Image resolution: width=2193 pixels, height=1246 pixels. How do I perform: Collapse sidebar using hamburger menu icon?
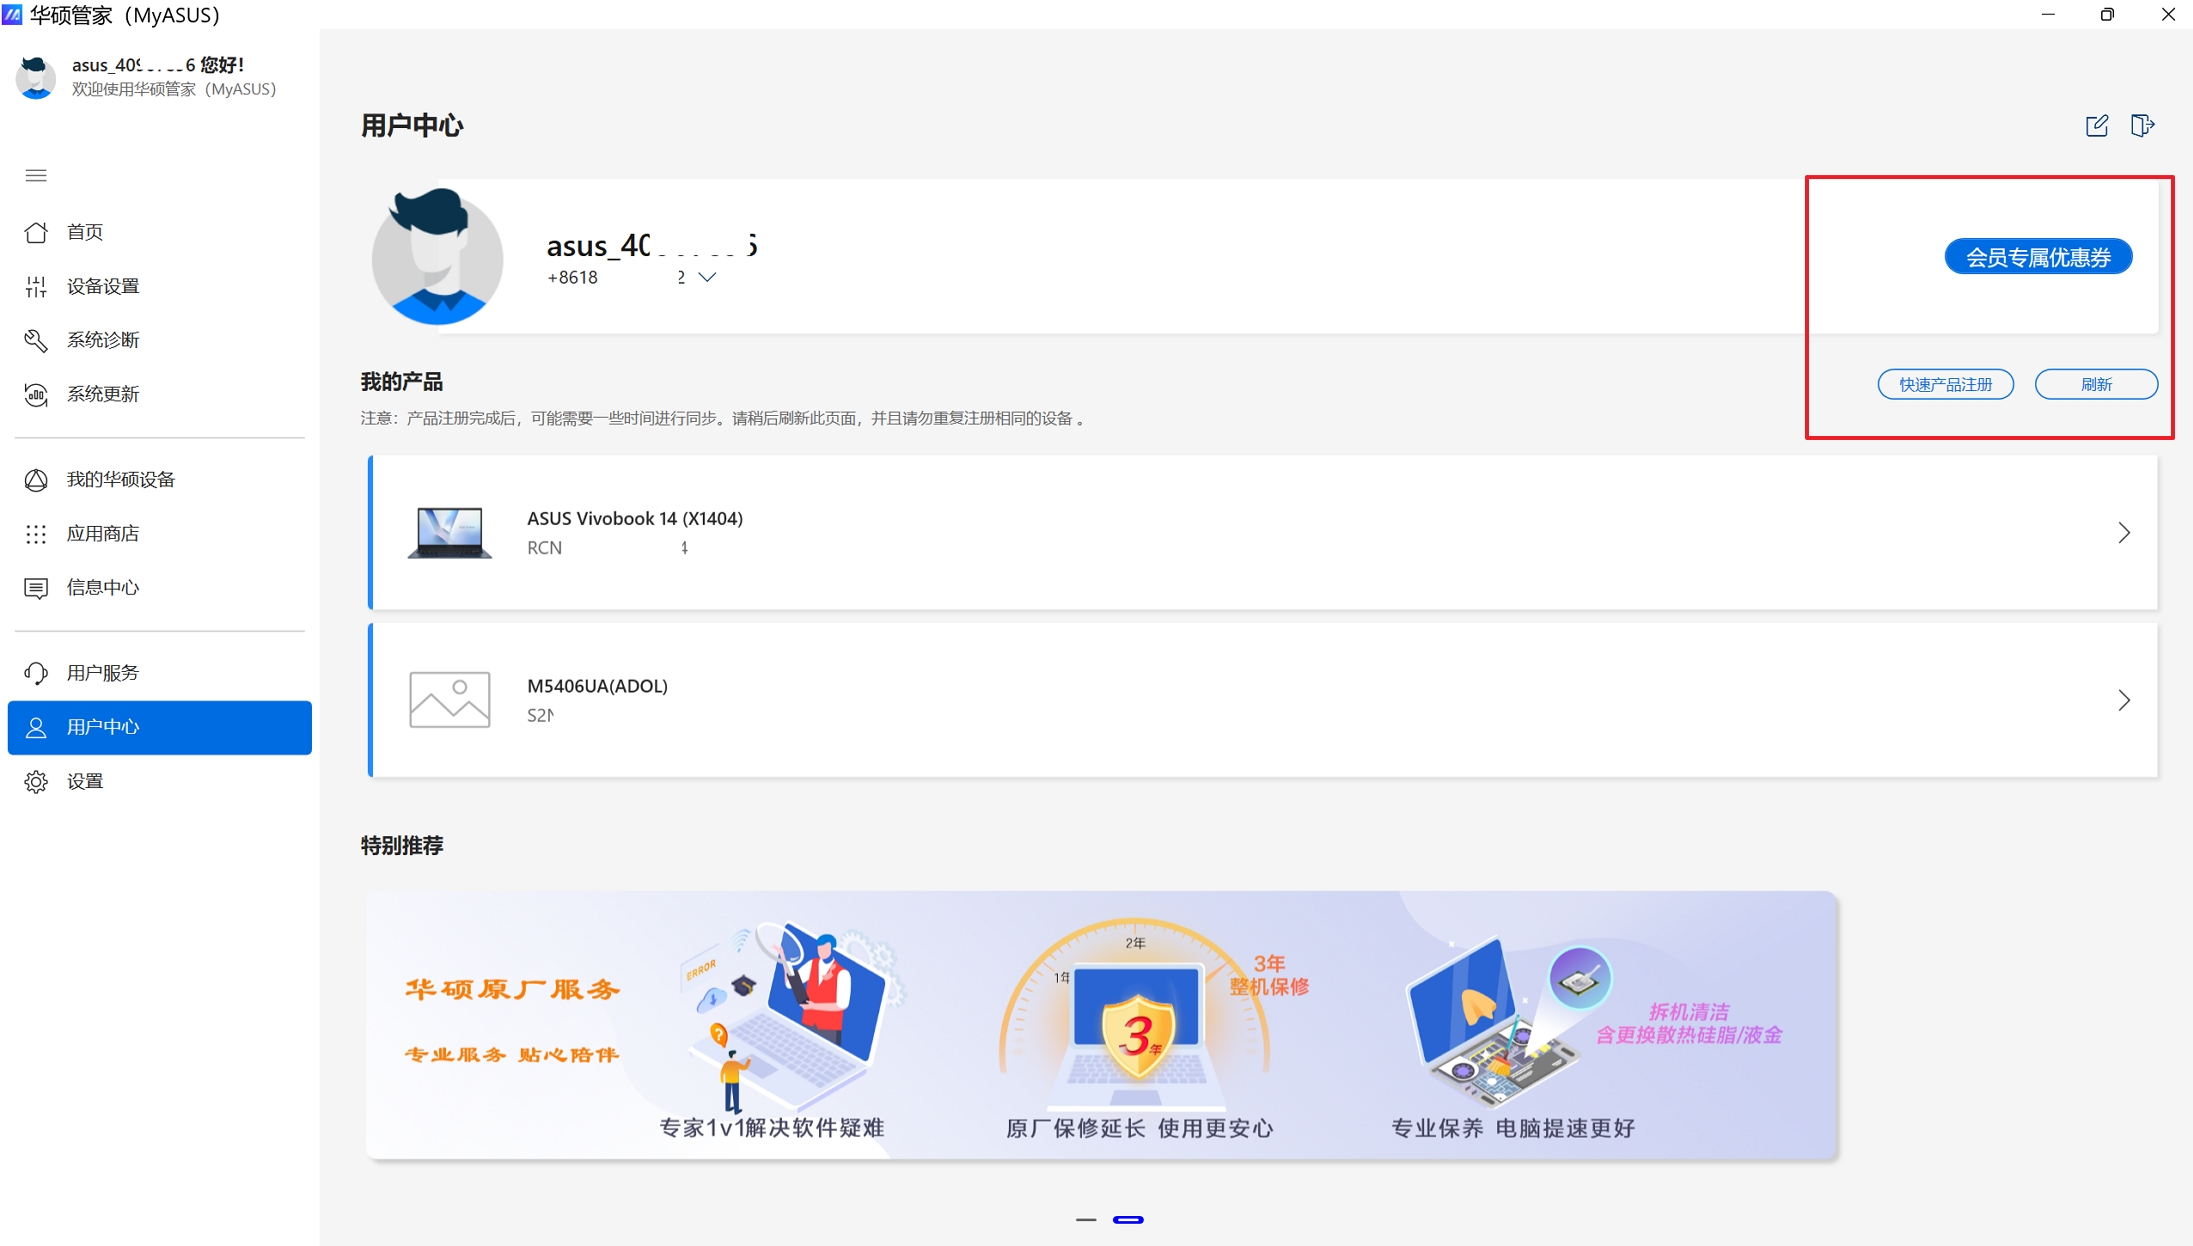click(36, 176)
